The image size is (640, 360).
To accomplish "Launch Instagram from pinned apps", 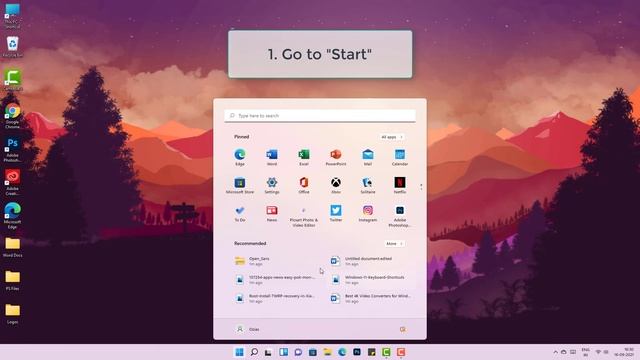I will point(368,213).
